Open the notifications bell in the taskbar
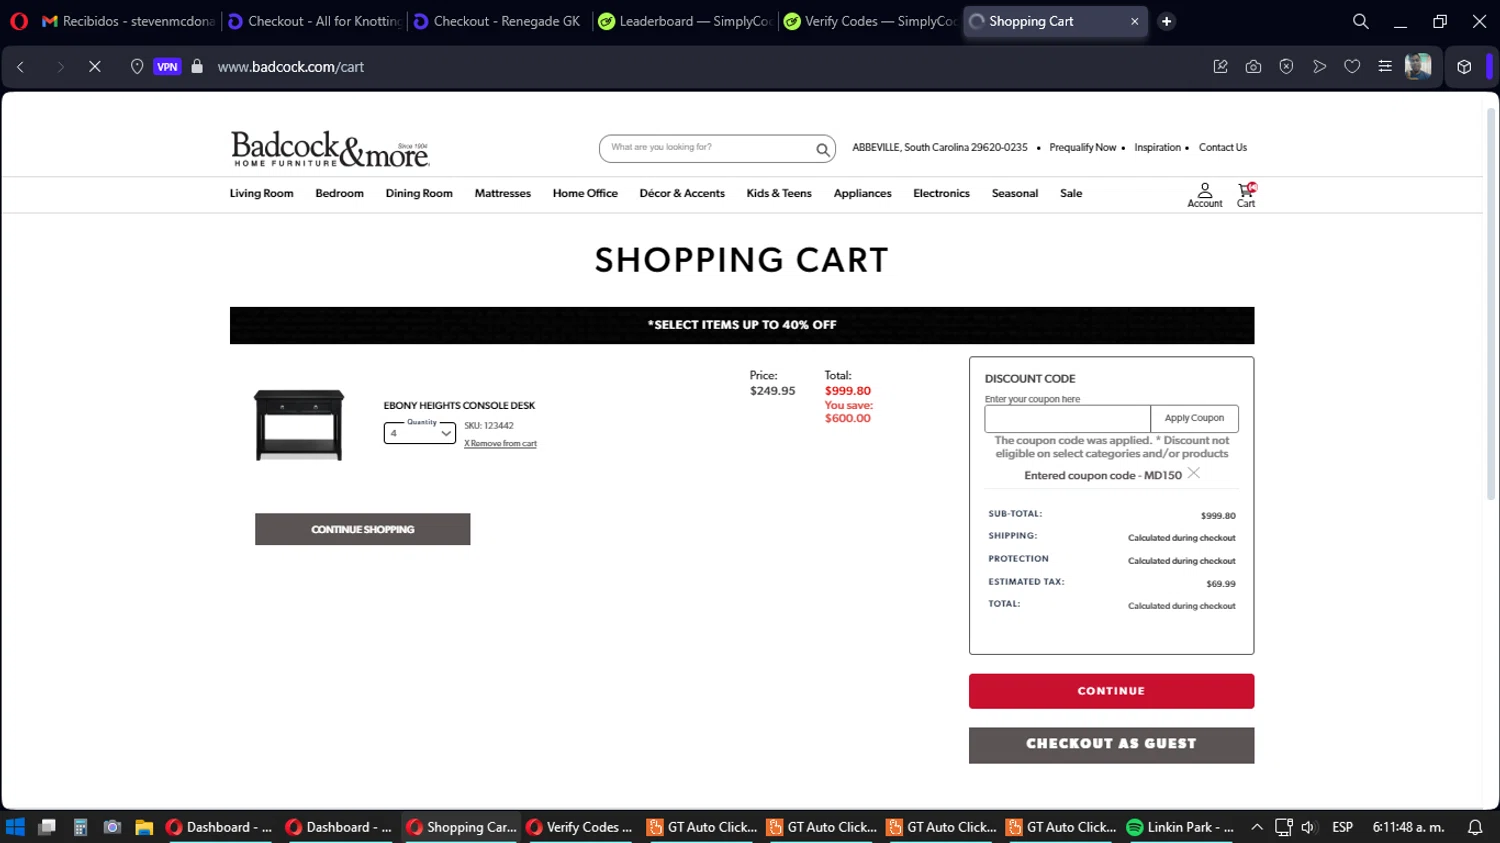Screen dimensions: 1500x843 [x=1475, y=827]
